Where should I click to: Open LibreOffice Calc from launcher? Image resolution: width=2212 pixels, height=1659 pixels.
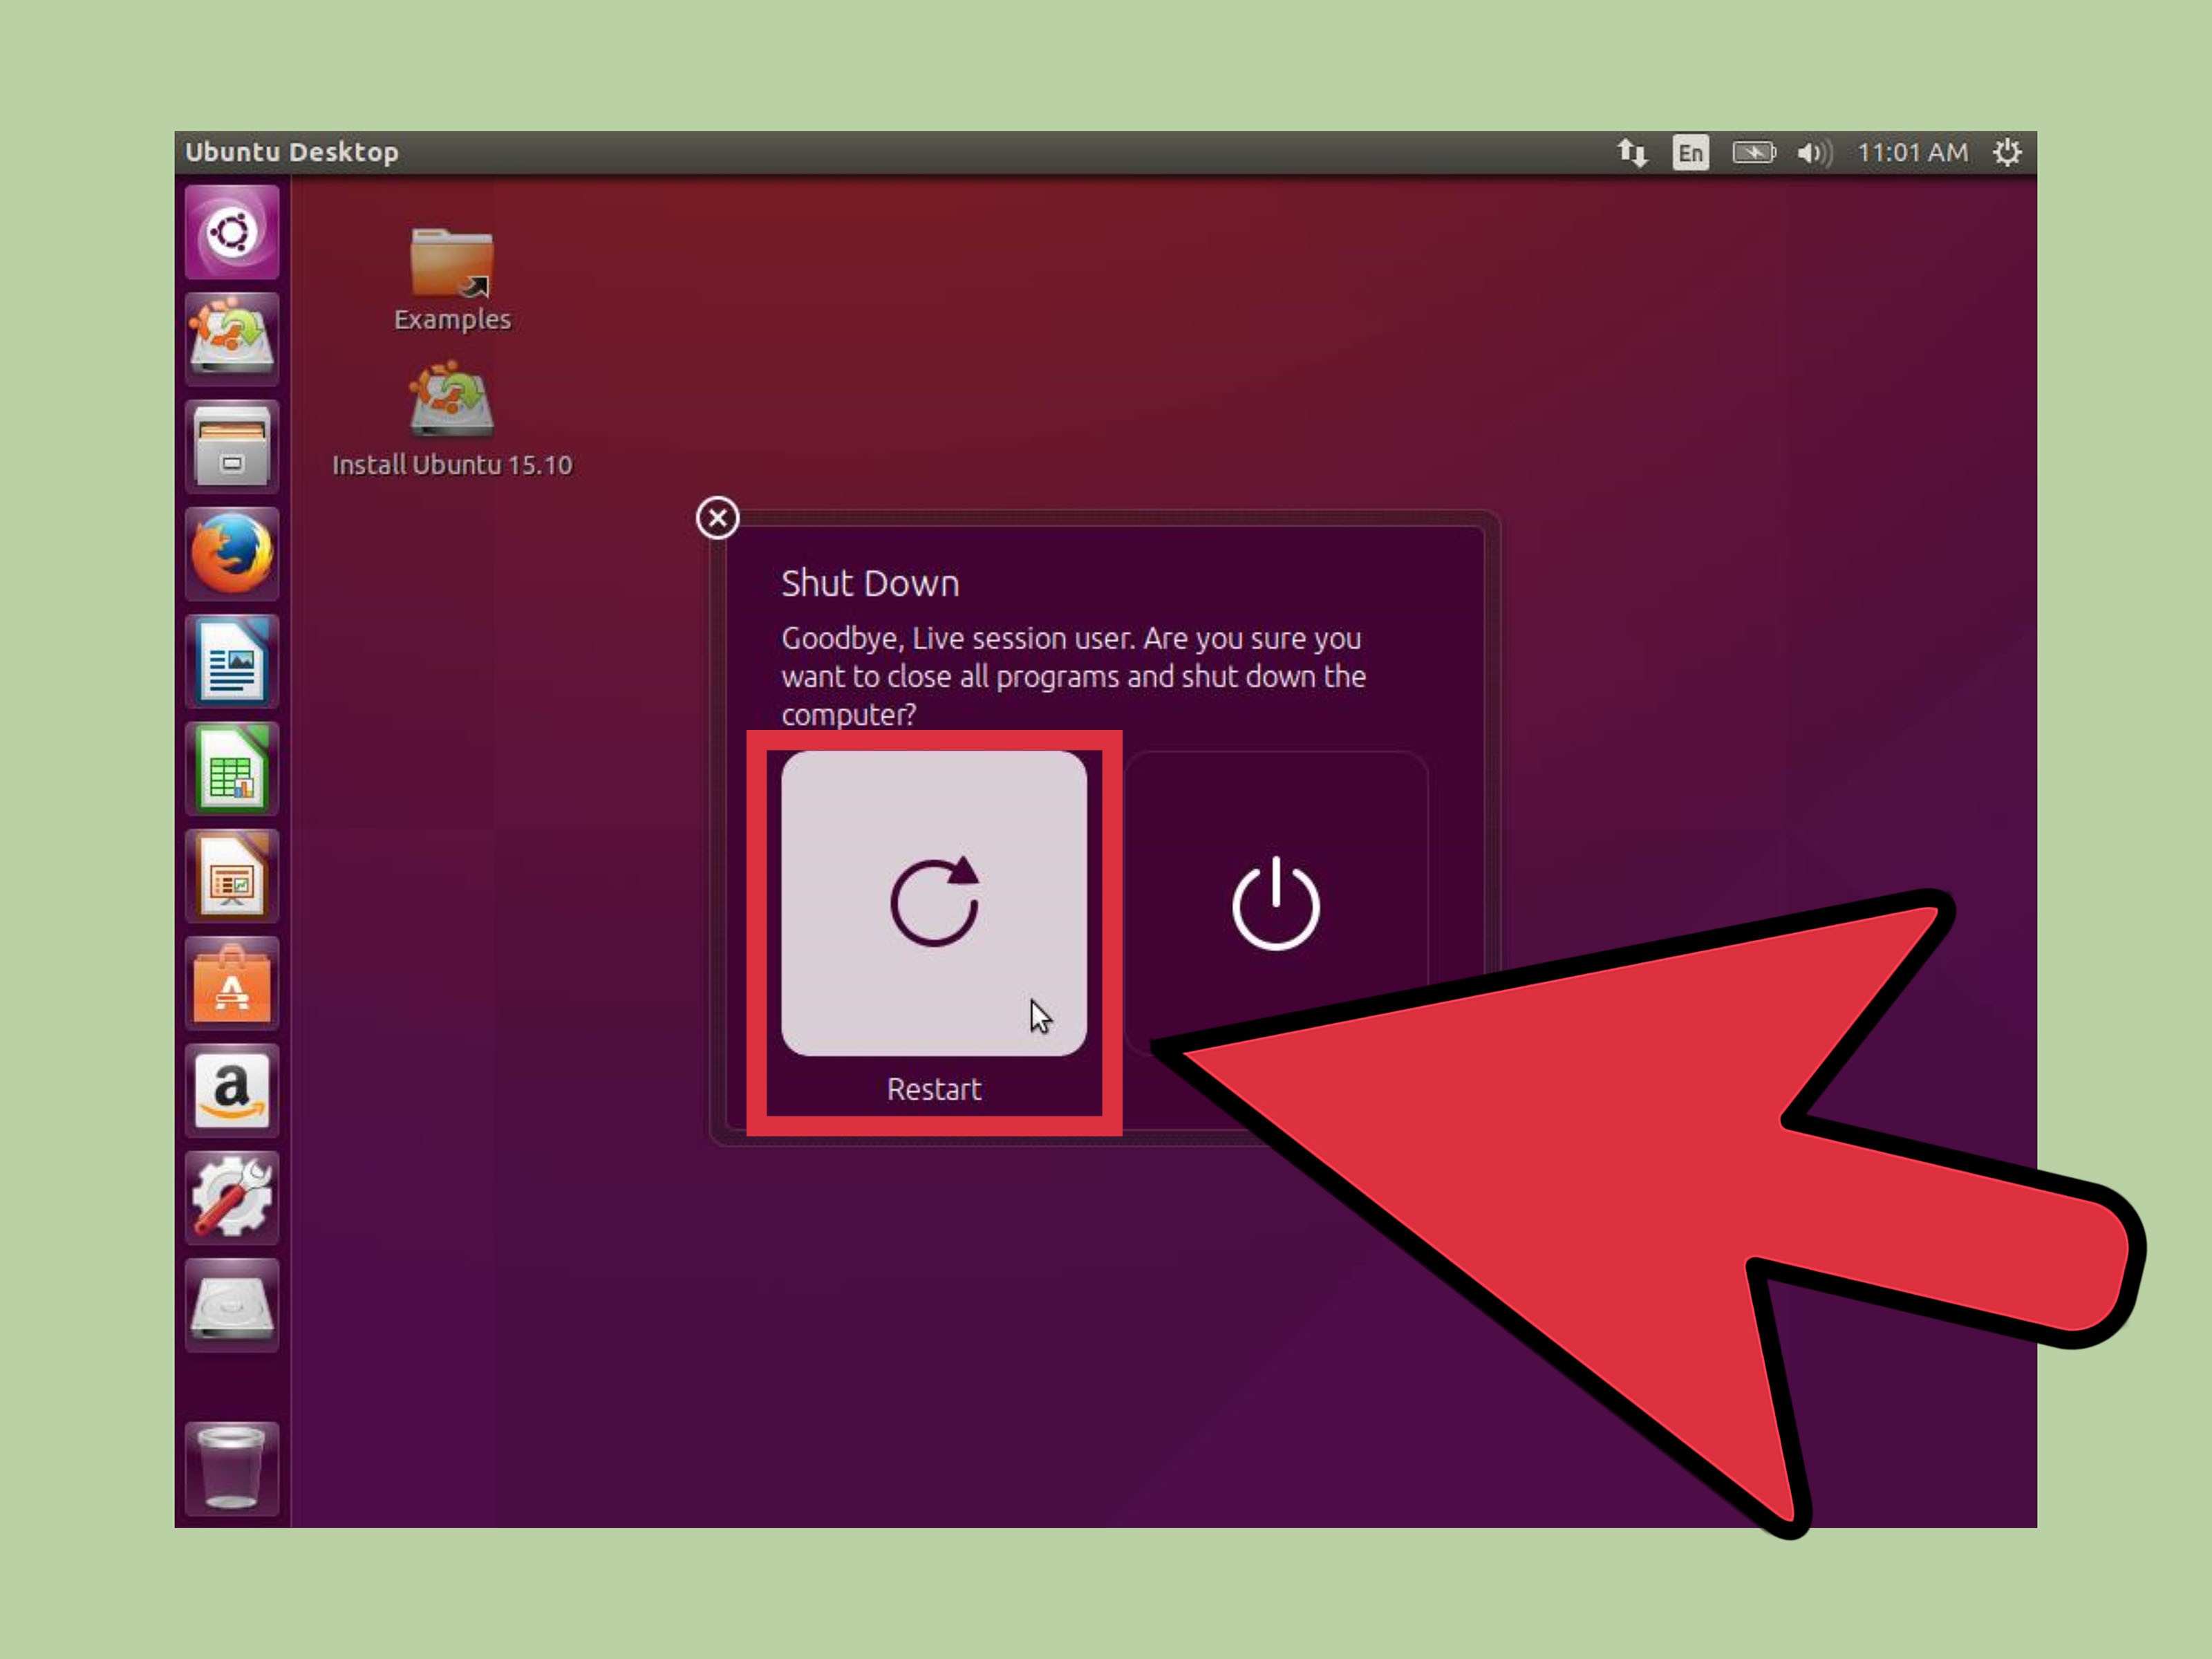point(232,769)
